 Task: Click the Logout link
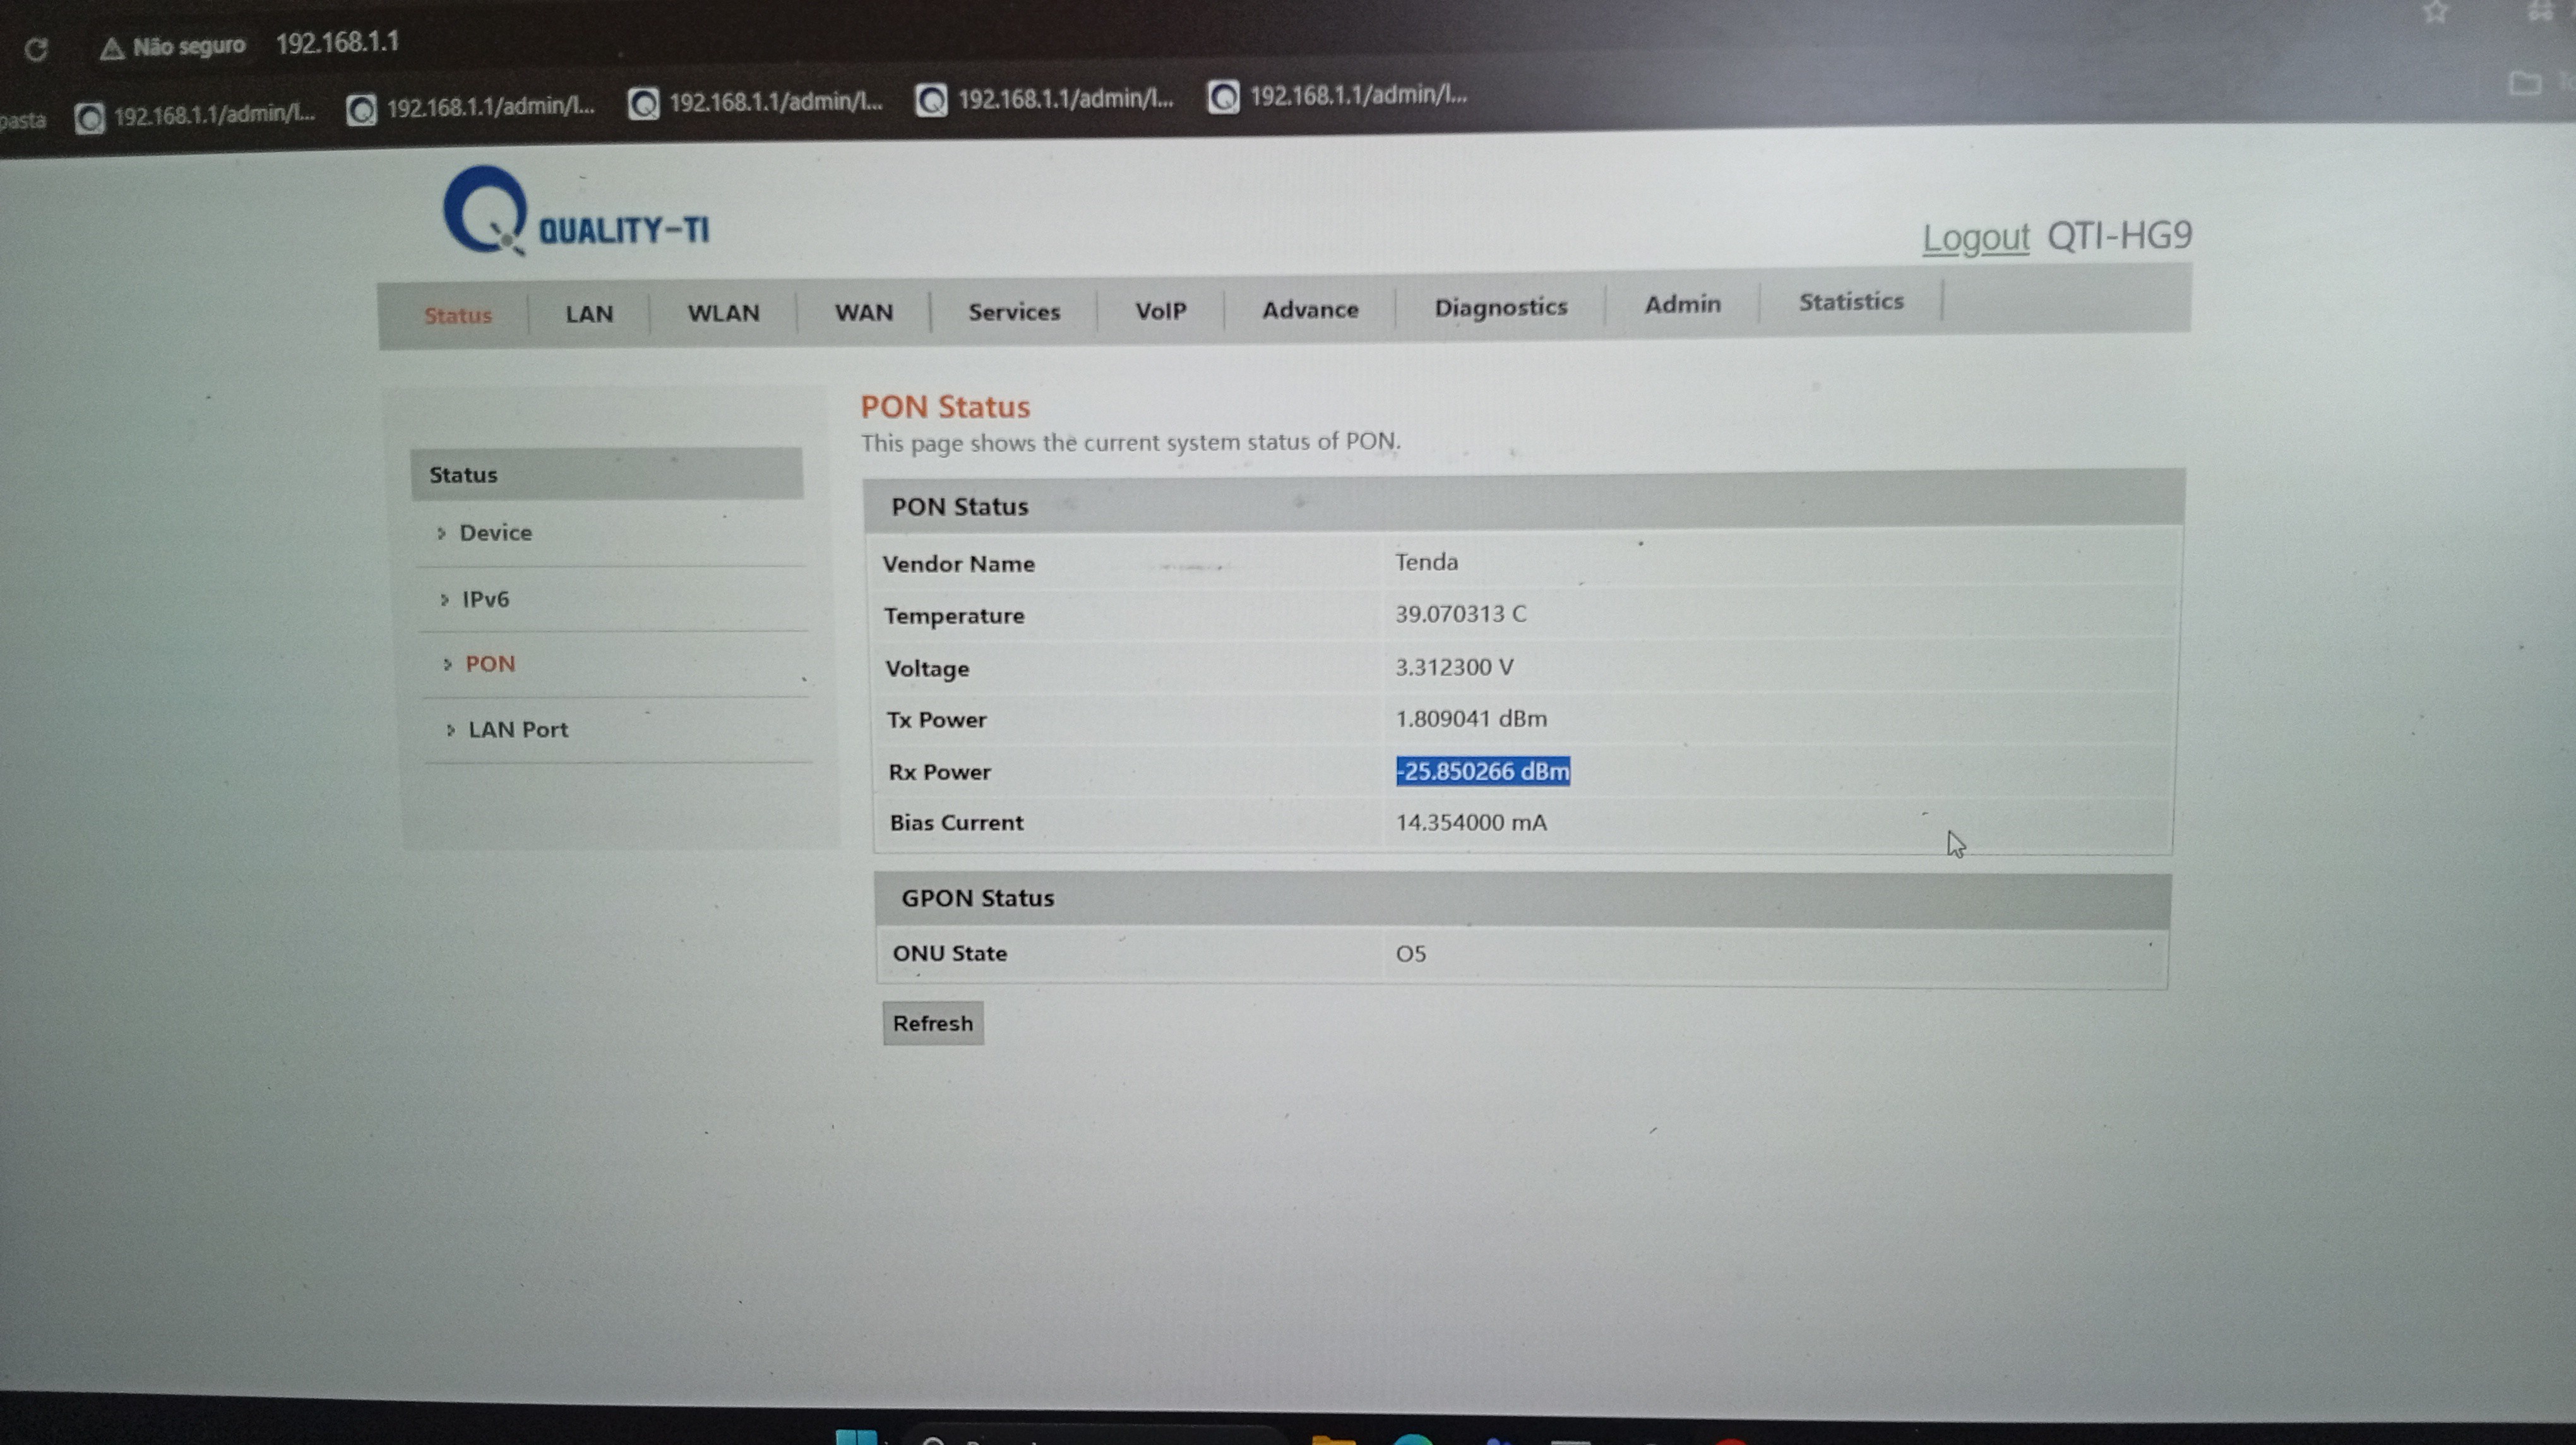1975,238
